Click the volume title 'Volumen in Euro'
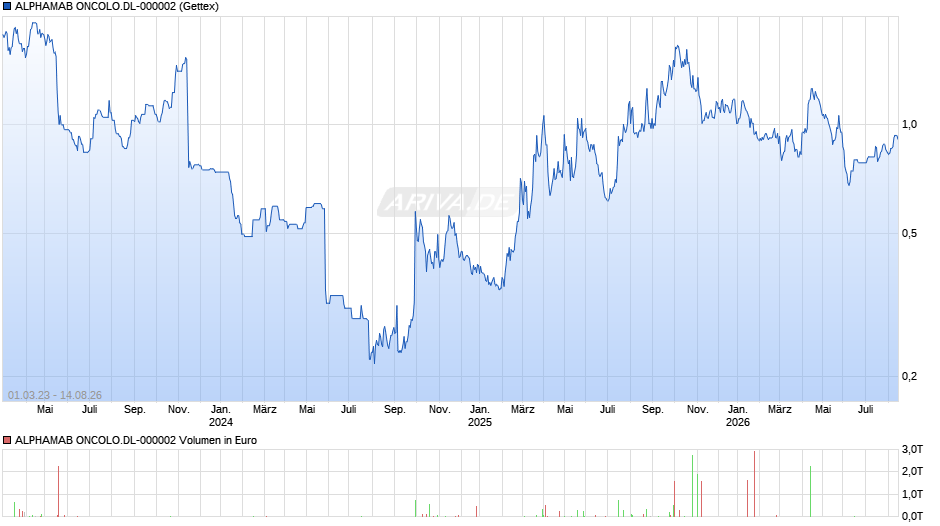Viewport: 940px width, 526px height. pos(218,440)
